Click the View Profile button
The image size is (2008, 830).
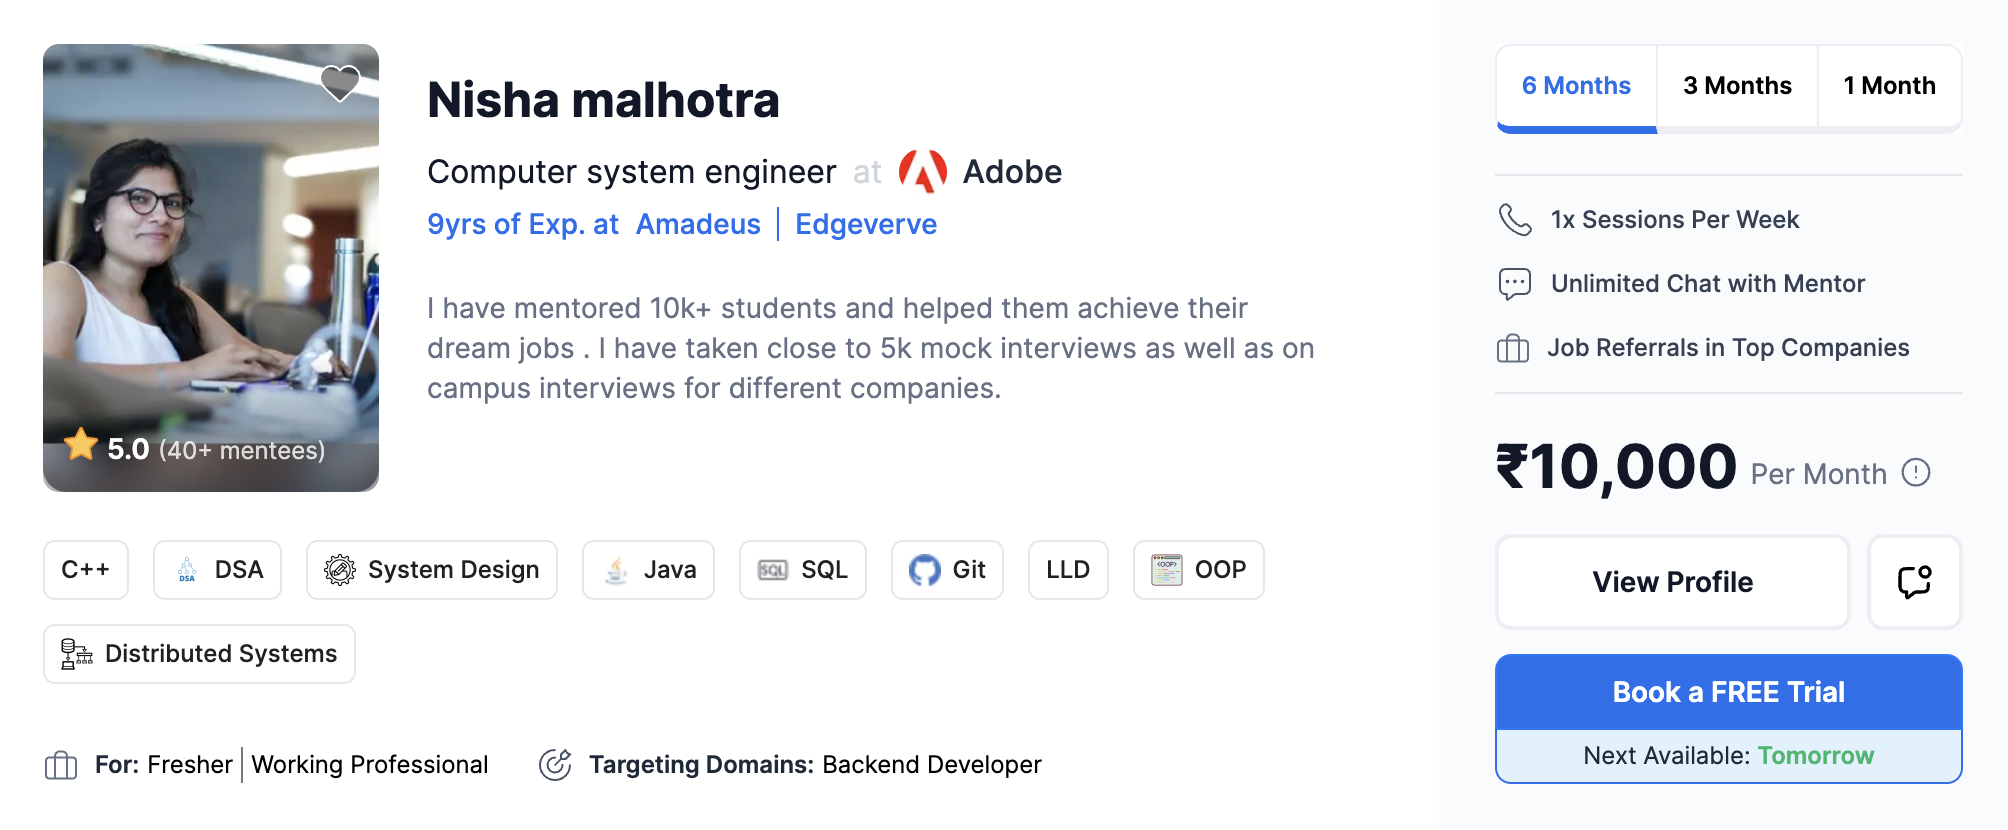pyautogui.click(x=1672, y=582)
